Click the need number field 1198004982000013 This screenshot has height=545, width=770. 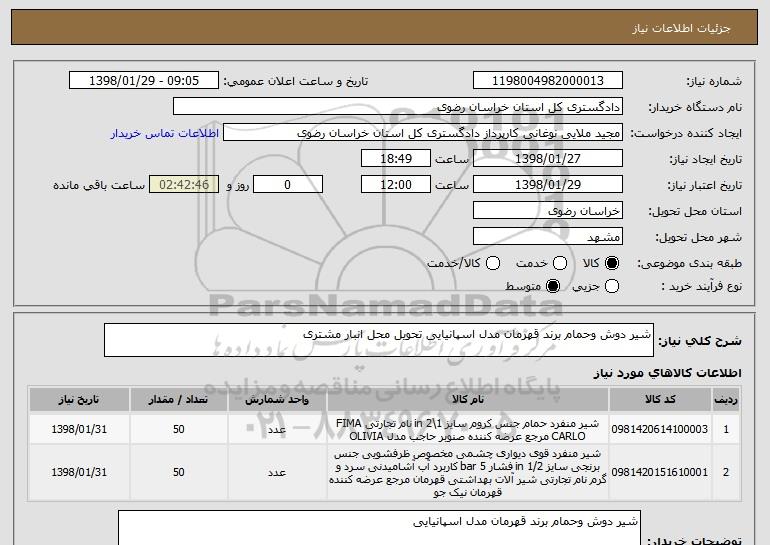click(548, 81)
